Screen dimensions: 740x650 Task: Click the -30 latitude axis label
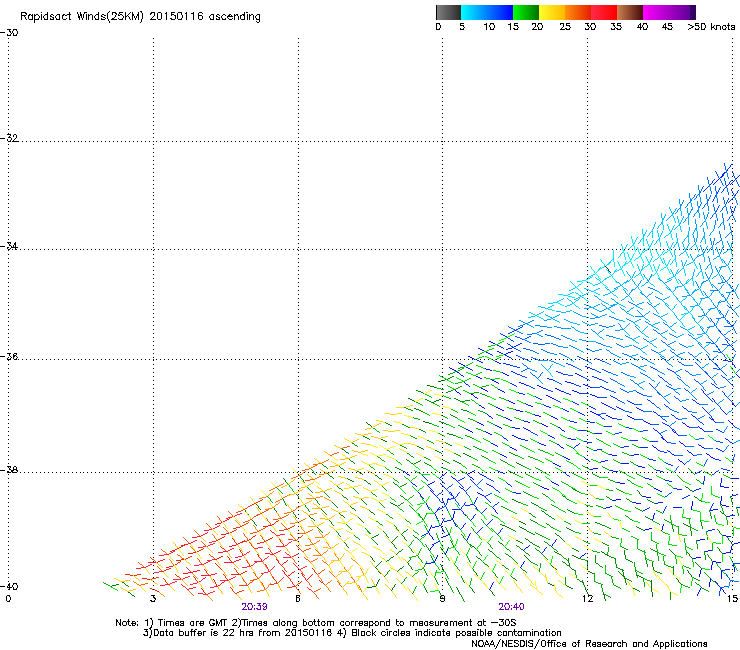pos(9,33)
